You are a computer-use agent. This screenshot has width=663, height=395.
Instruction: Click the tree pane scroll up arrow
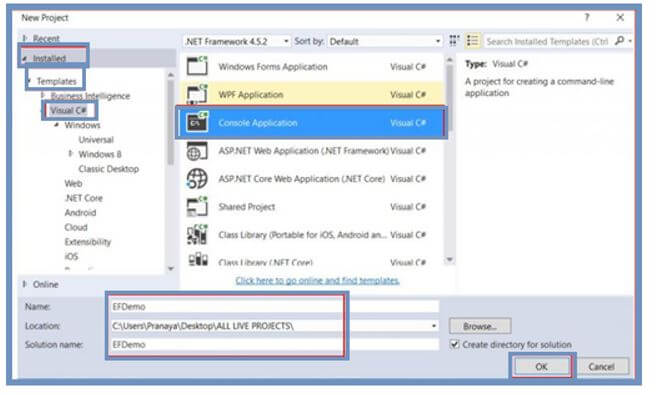coord(171,74)
